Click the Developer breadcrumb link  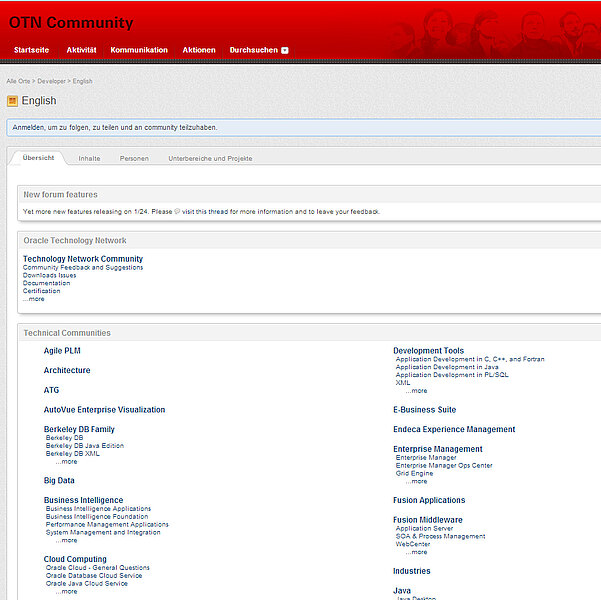tap(53, 81)
